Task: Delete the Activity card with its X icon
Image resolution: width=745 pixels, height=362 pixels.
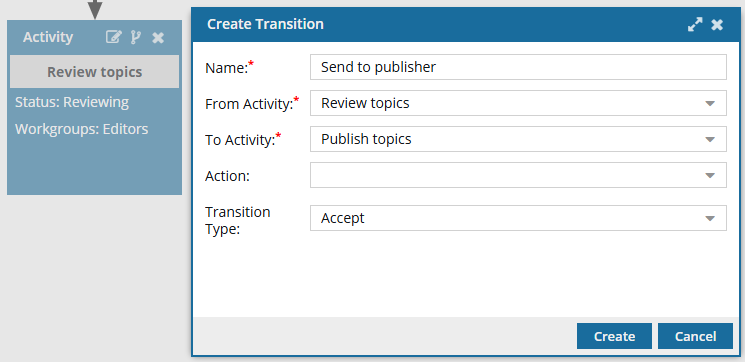Action: coord(158,38)
